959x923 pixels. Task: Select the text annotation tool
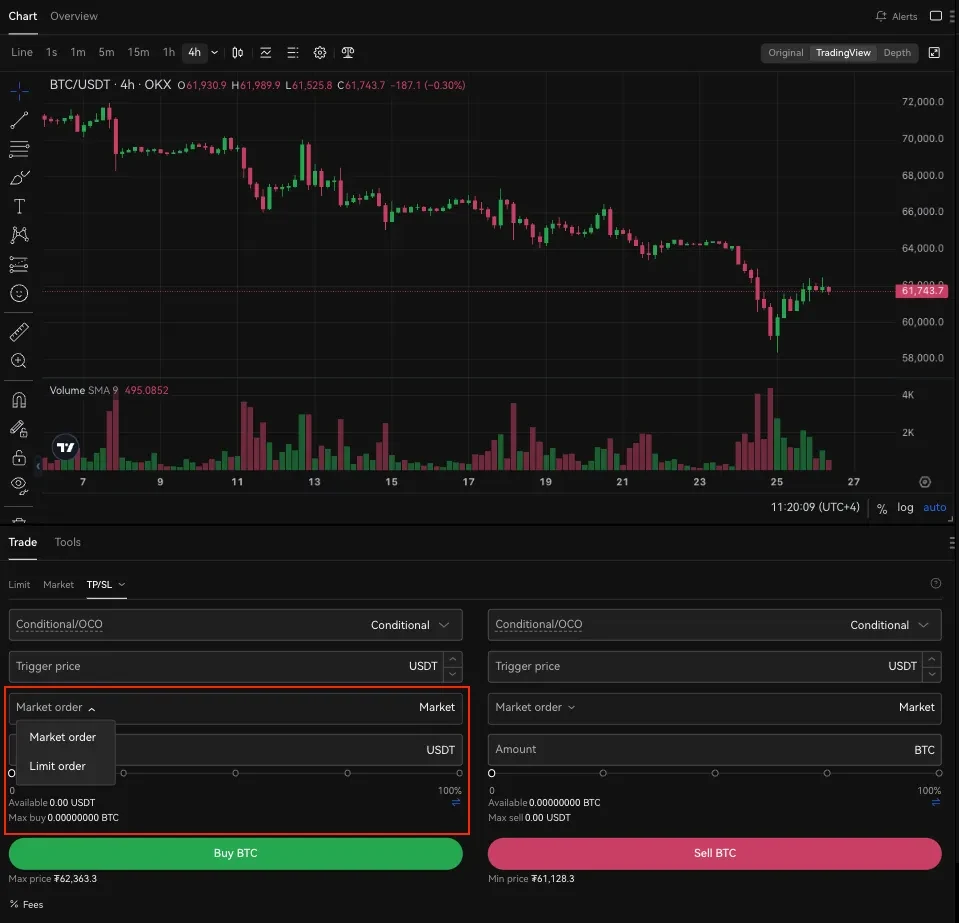pyautogui.click(x=19, y=207)
